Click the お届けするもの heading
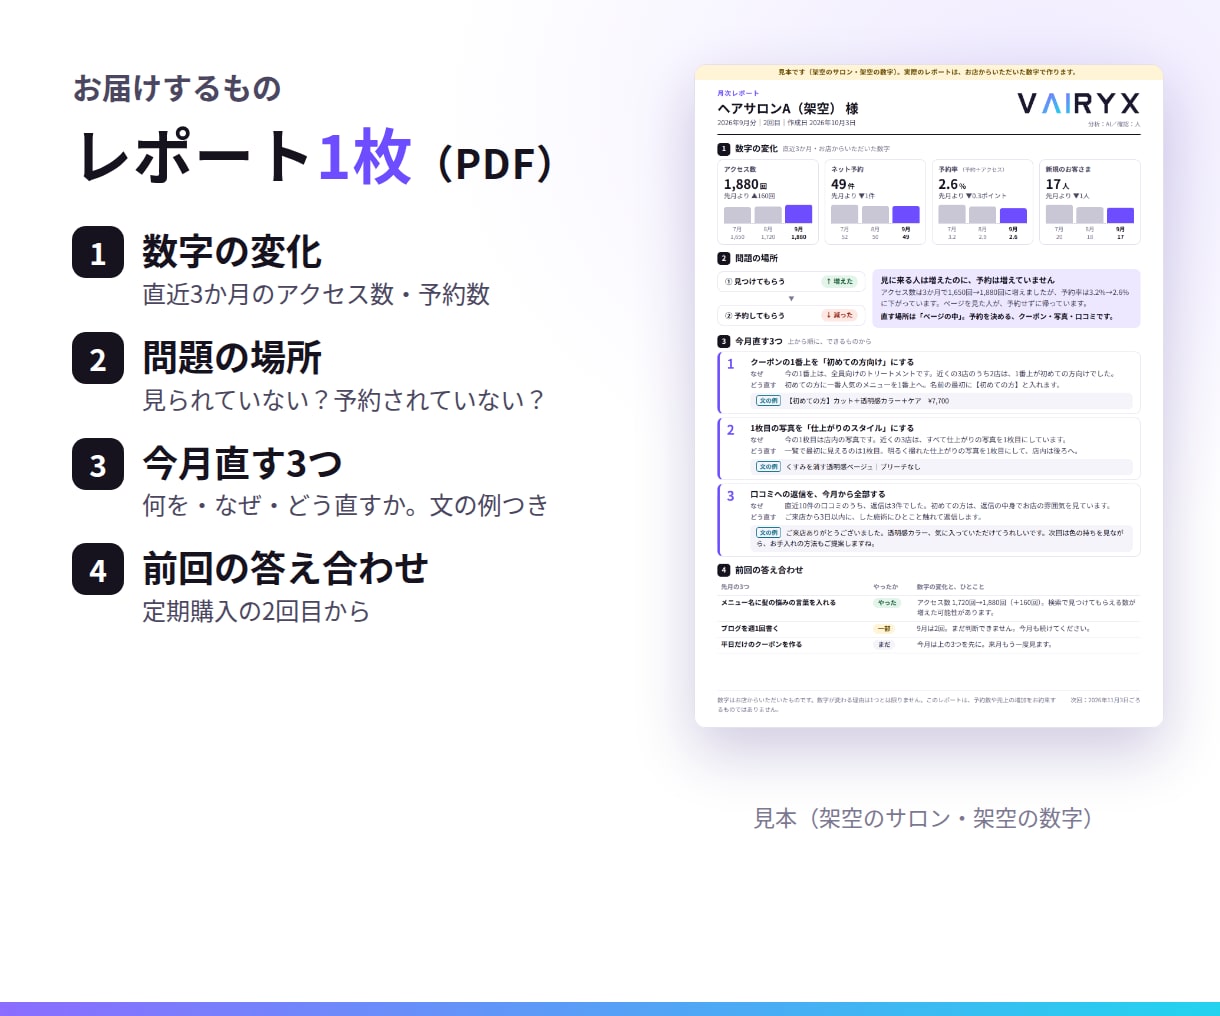This screenshot has height=1016, width=1220. point(177,88)
